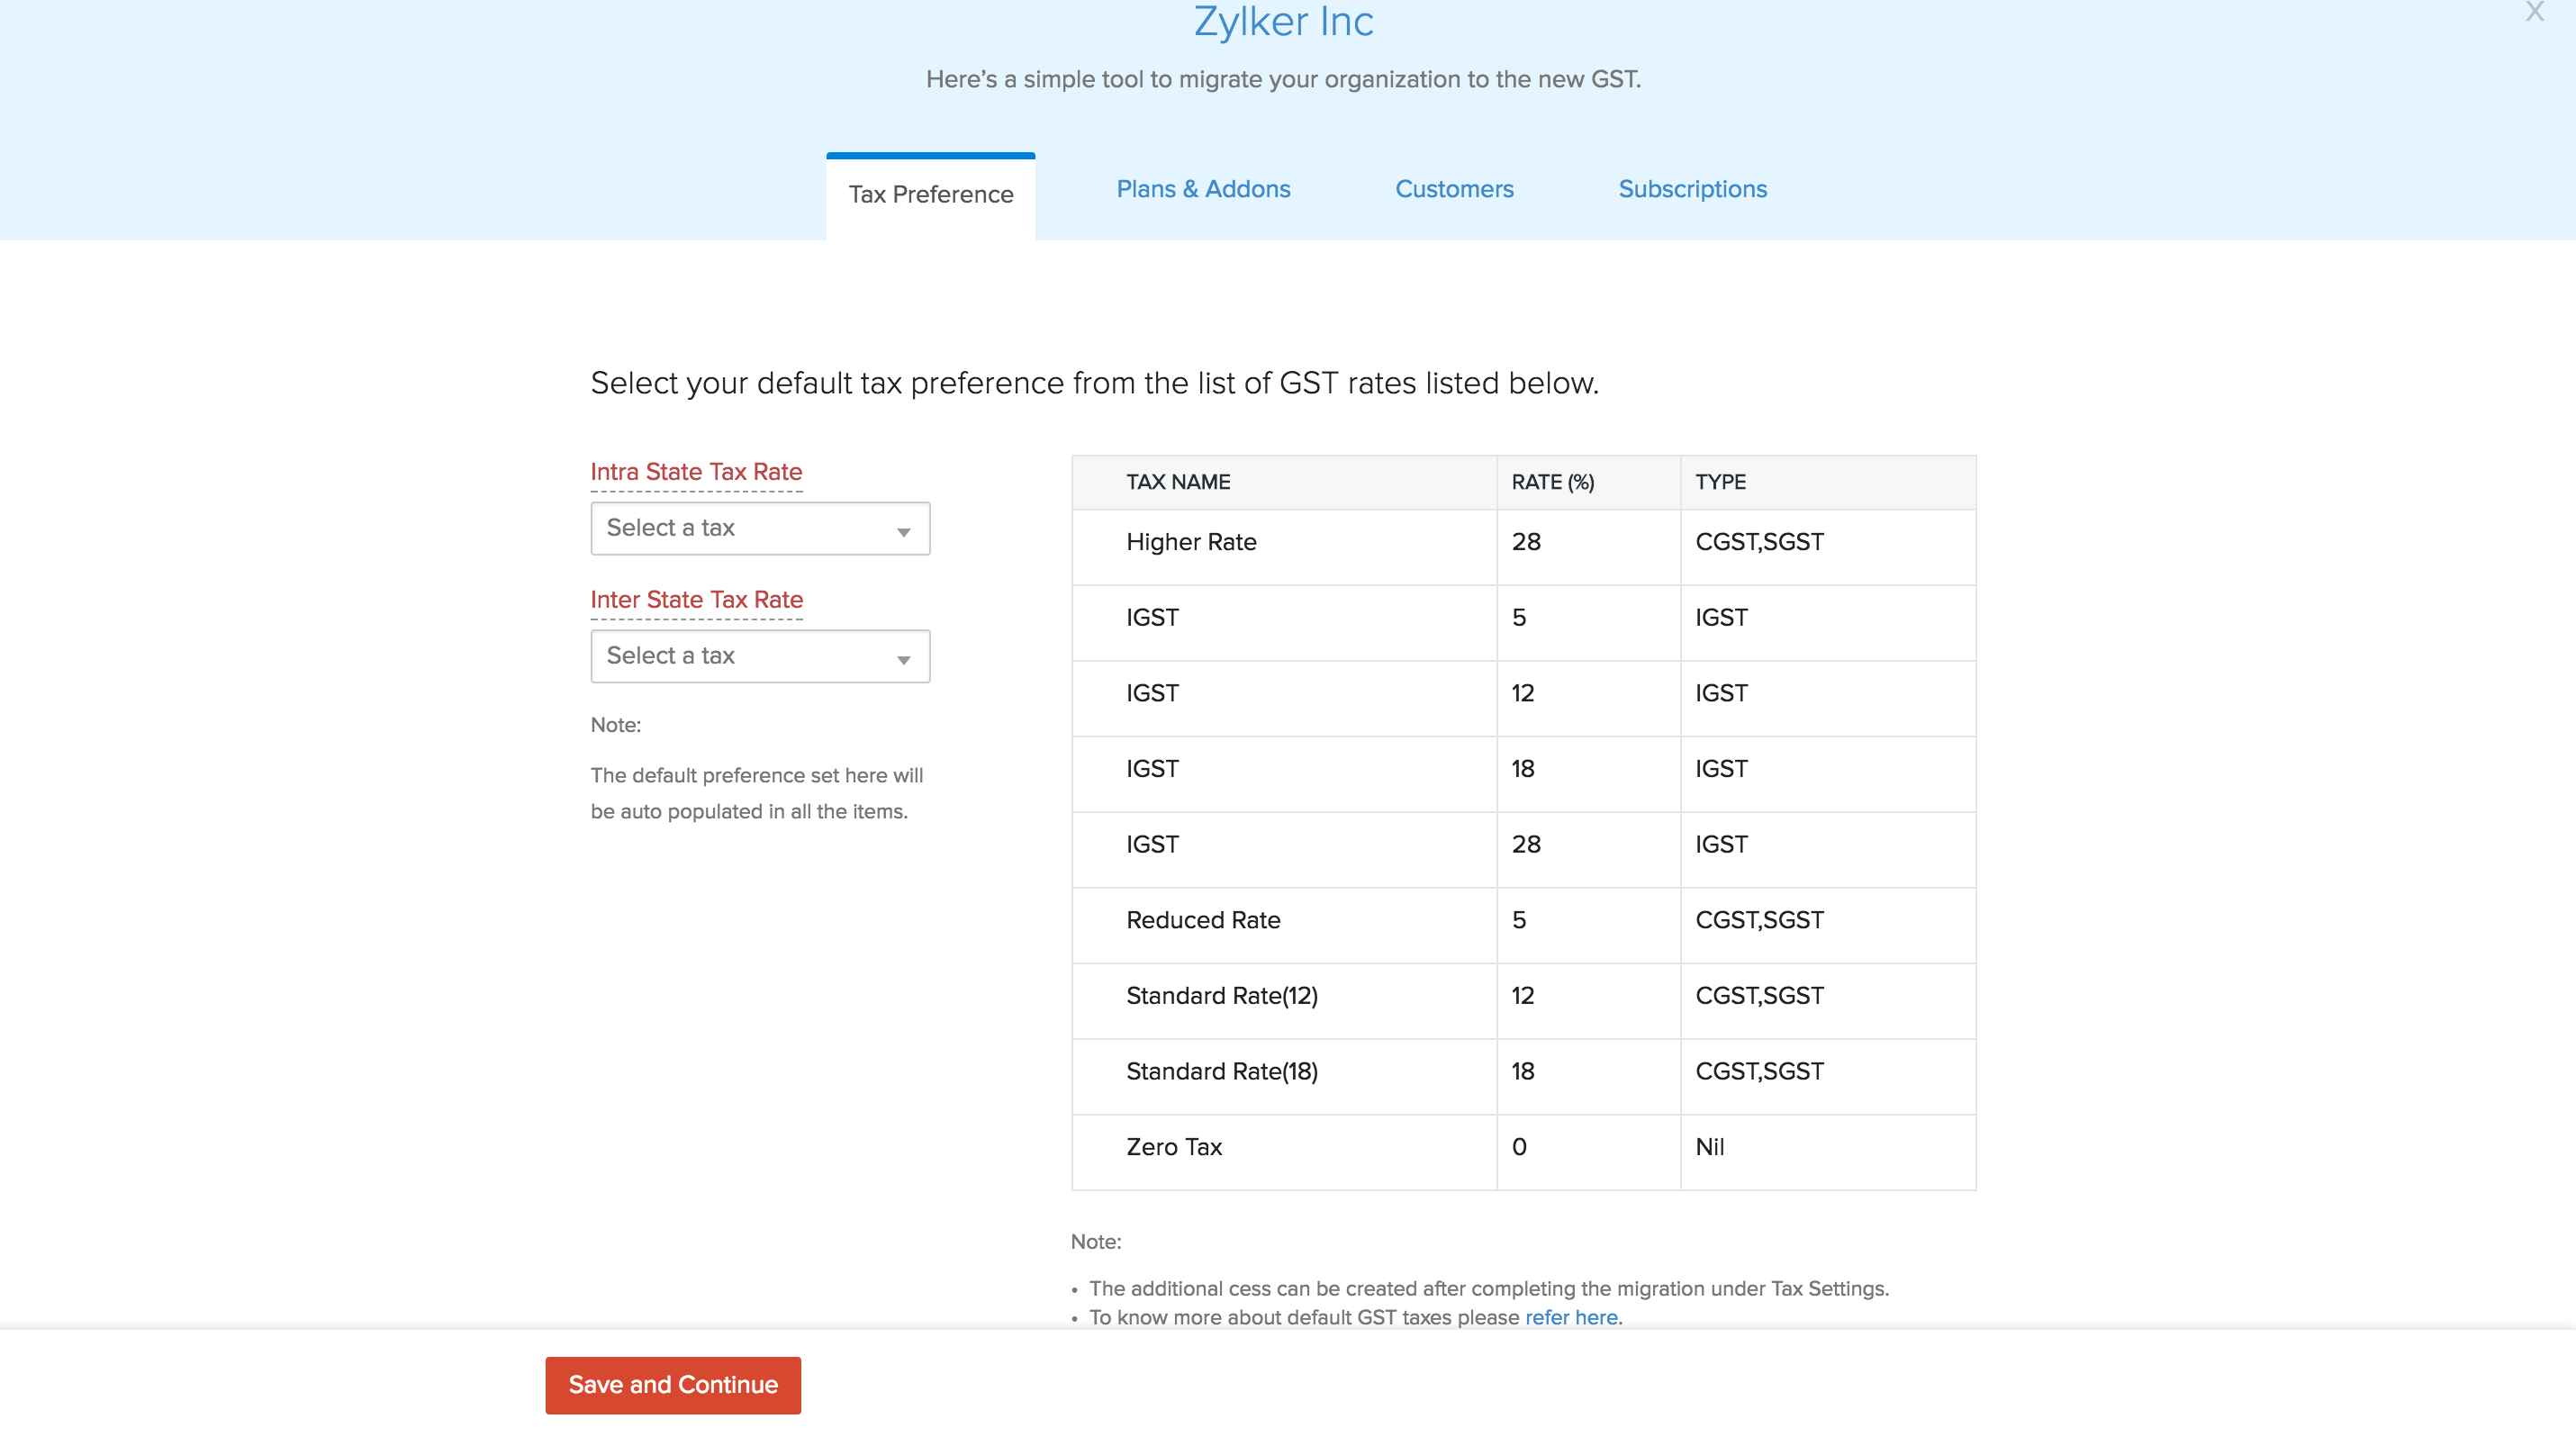The width and height of the screenshot is (2576, 1437).
Task: Select the Standard Rate(12) row
Action: tap(1283, 996)
